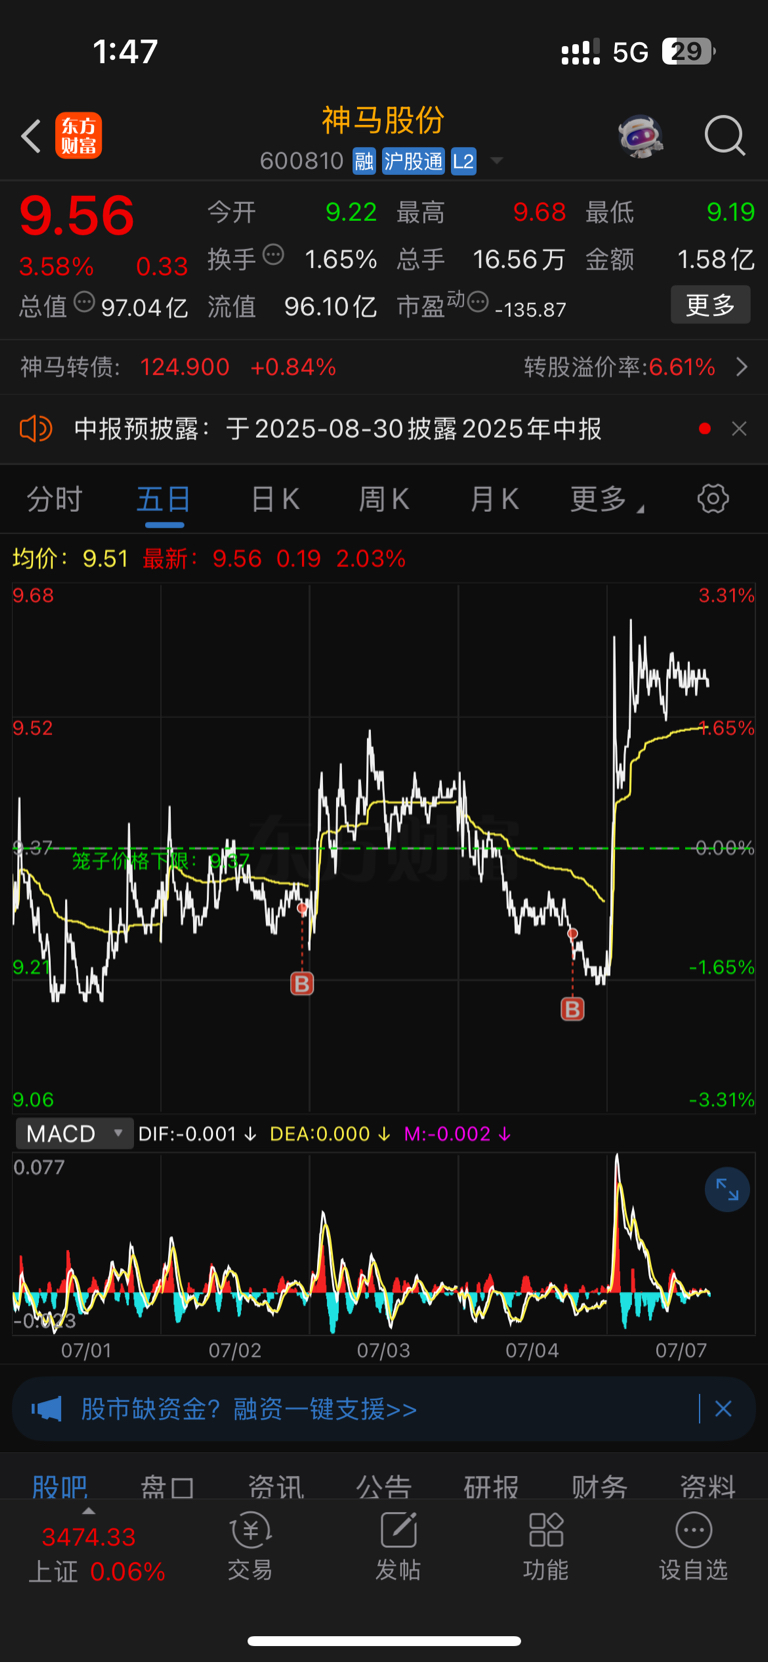Tap the DIF:-0.001 indicator value
Viewport: 768px width, 1663px height.
pyautogui.click(x=197, y=1134)
